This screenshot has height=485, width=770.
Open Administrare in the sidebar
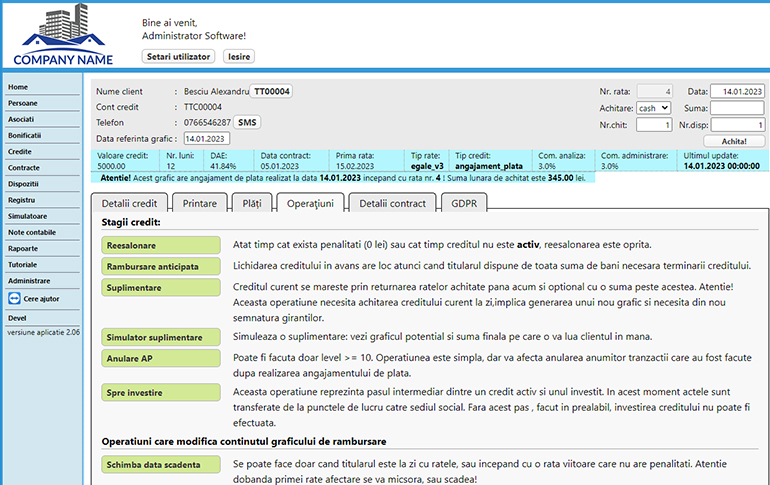click(x=29, y=281)
